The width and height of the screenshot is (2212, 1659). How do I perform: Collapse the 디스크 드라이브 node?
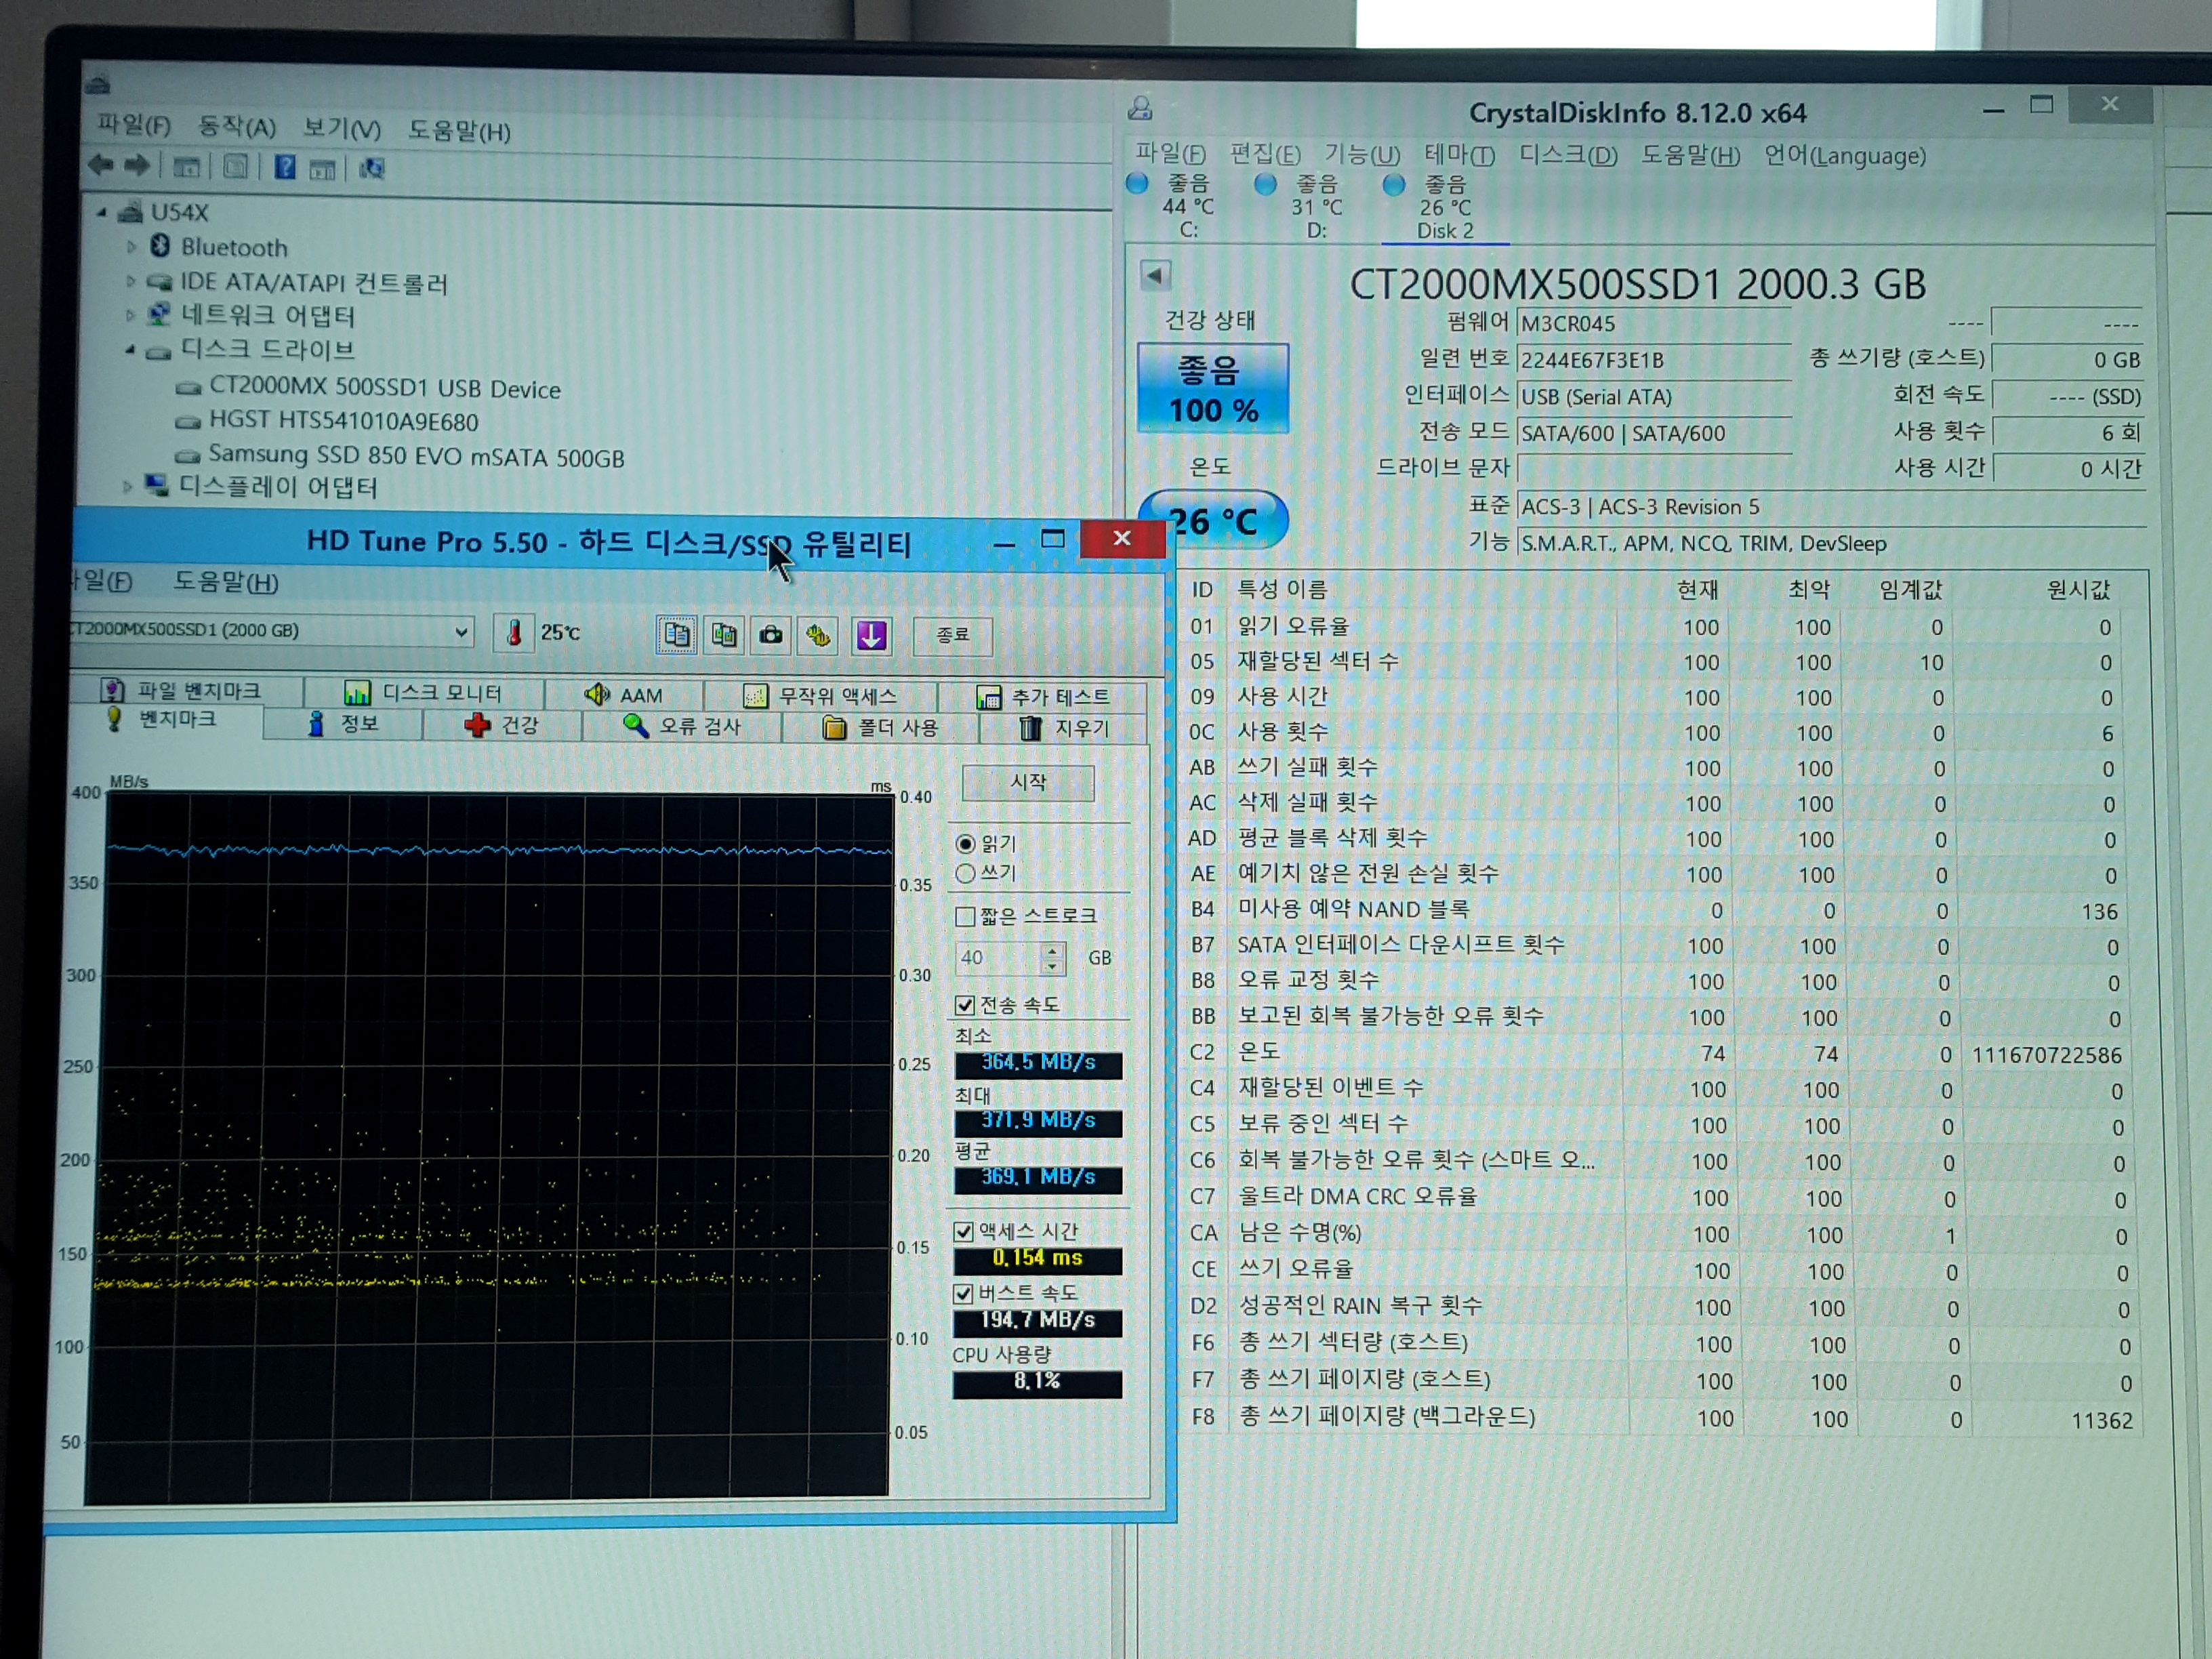click(x=131, y=350)
